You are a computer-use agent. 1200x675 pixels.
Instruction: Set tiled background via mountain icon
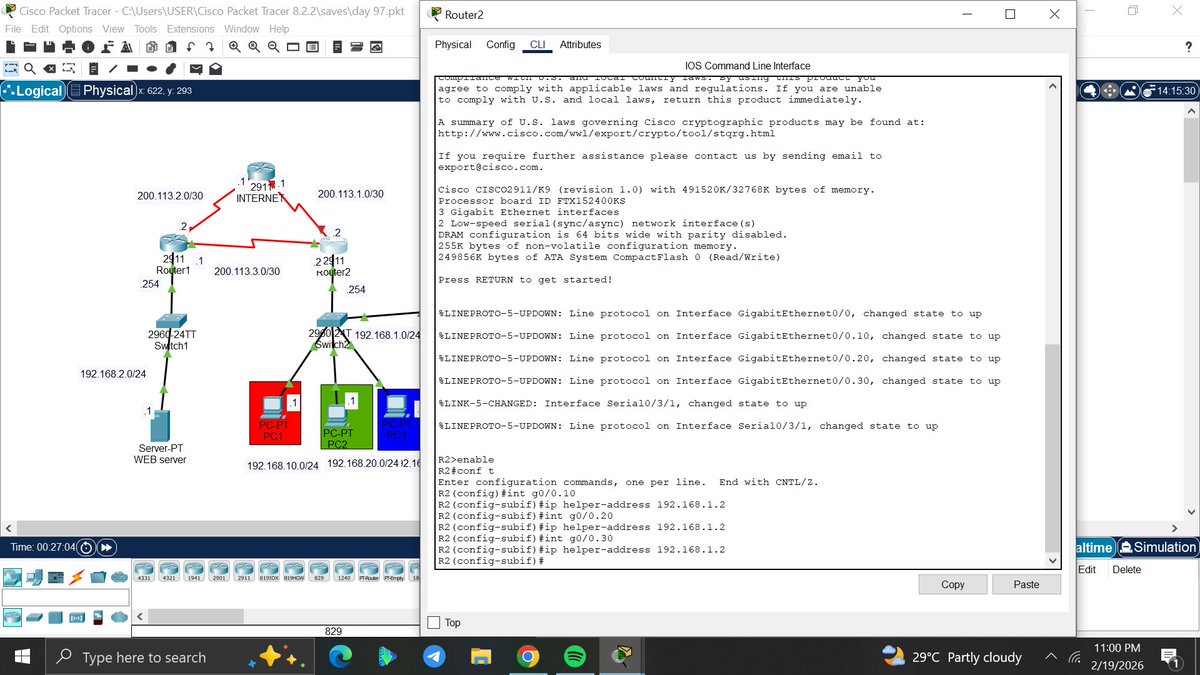click(x=1130, y=91)
